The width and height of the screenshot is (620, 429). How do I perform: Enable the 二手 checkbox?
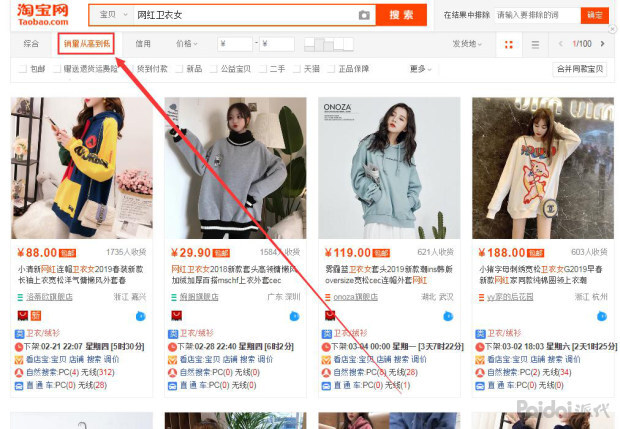(263, 69)
